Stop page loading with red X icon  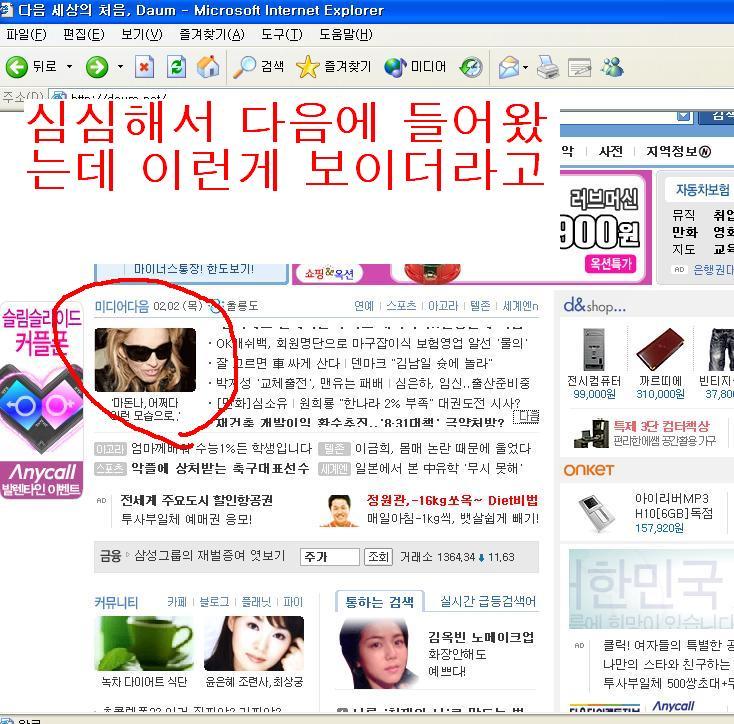coord(144,67)
